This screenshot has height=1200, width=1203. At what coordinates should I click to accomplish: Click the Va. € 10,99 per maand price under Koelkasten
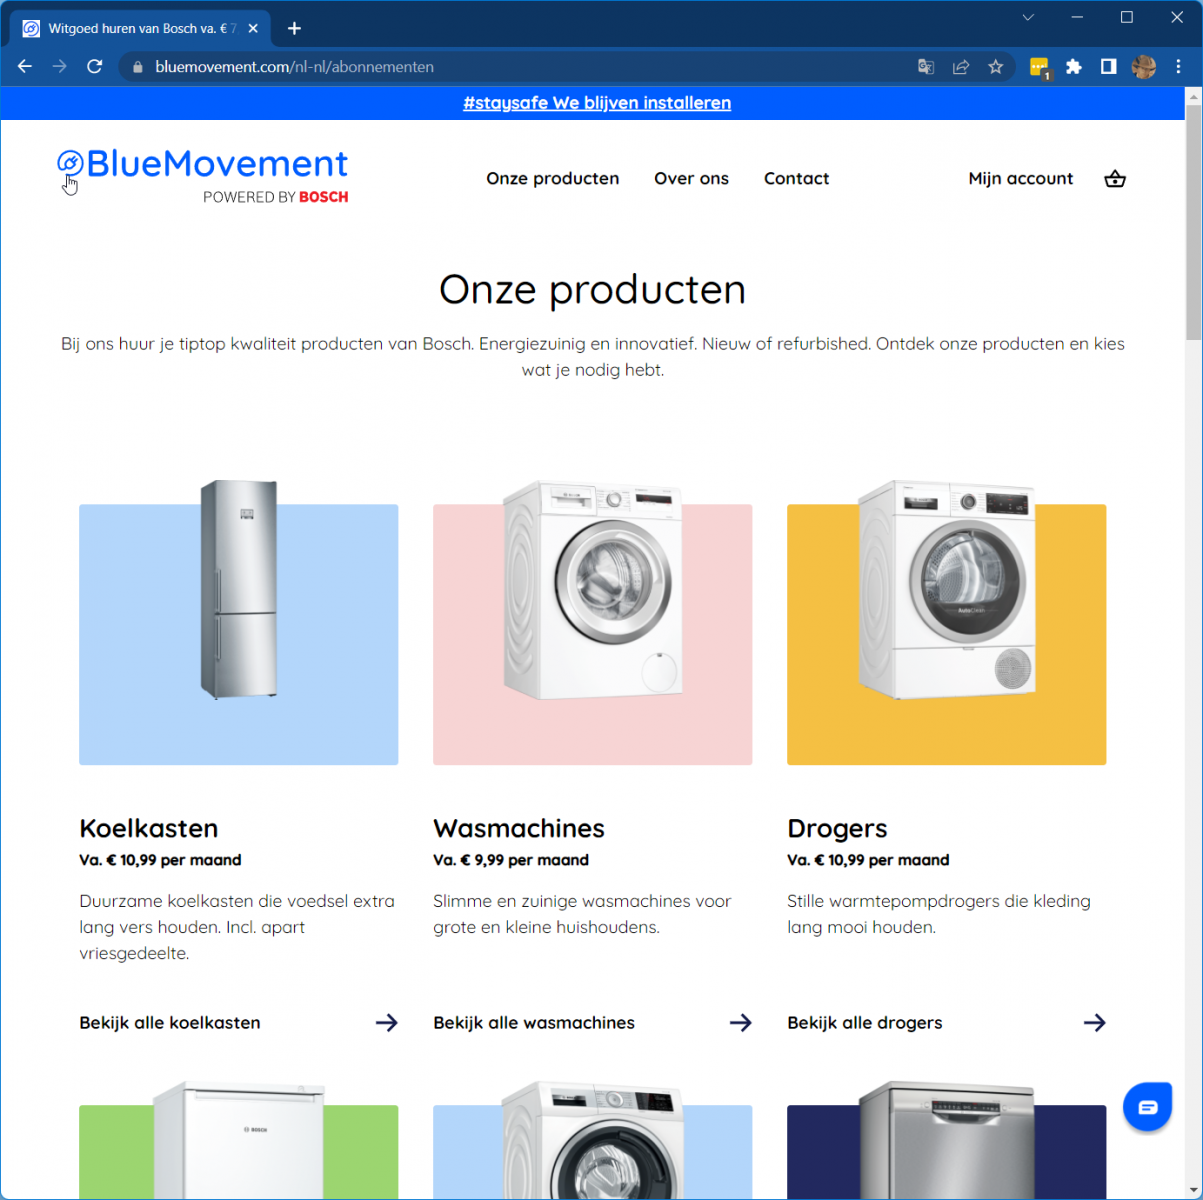tap(160, 860)
